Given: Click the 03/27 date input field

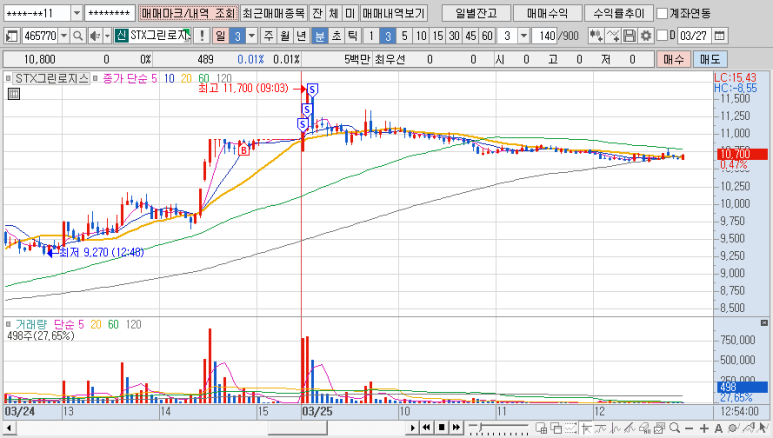Looking at the screenshot, I should point(694,36).
